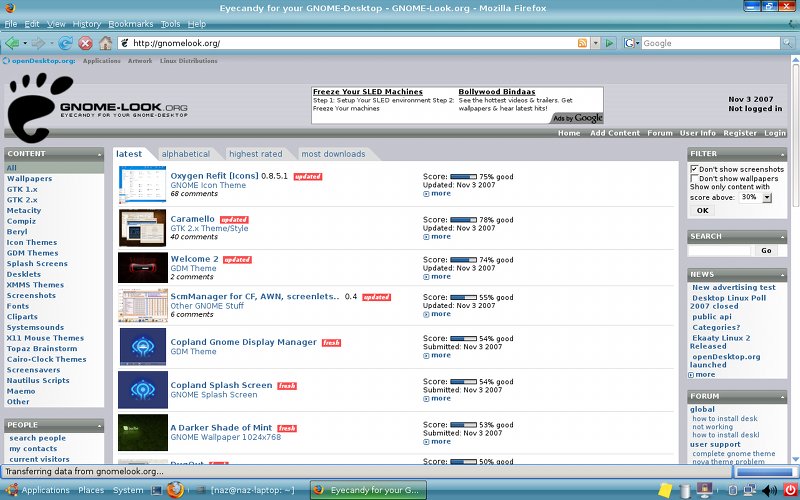Open the Icon Themes category link

(32, 242)
